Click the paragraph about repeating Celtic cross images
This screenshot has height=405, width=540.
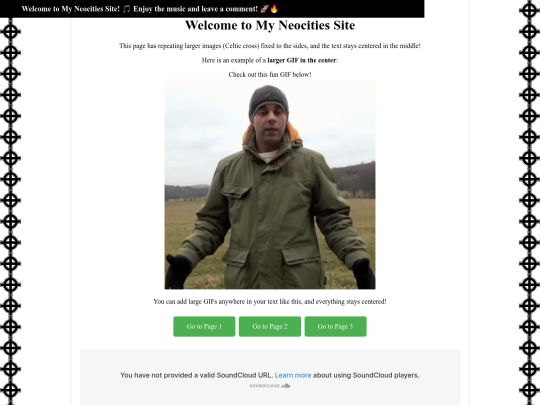(x=270, y=46)
